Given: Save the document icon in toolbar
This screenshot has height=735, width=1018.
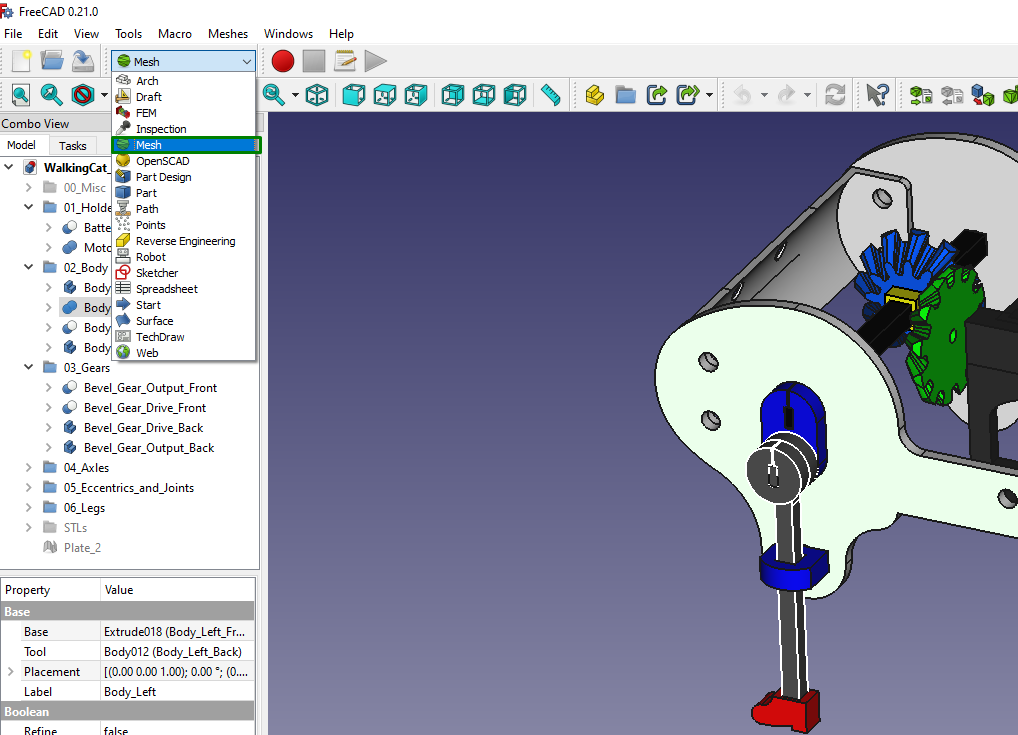Looking at the screenshot, I should pos(83,61).
